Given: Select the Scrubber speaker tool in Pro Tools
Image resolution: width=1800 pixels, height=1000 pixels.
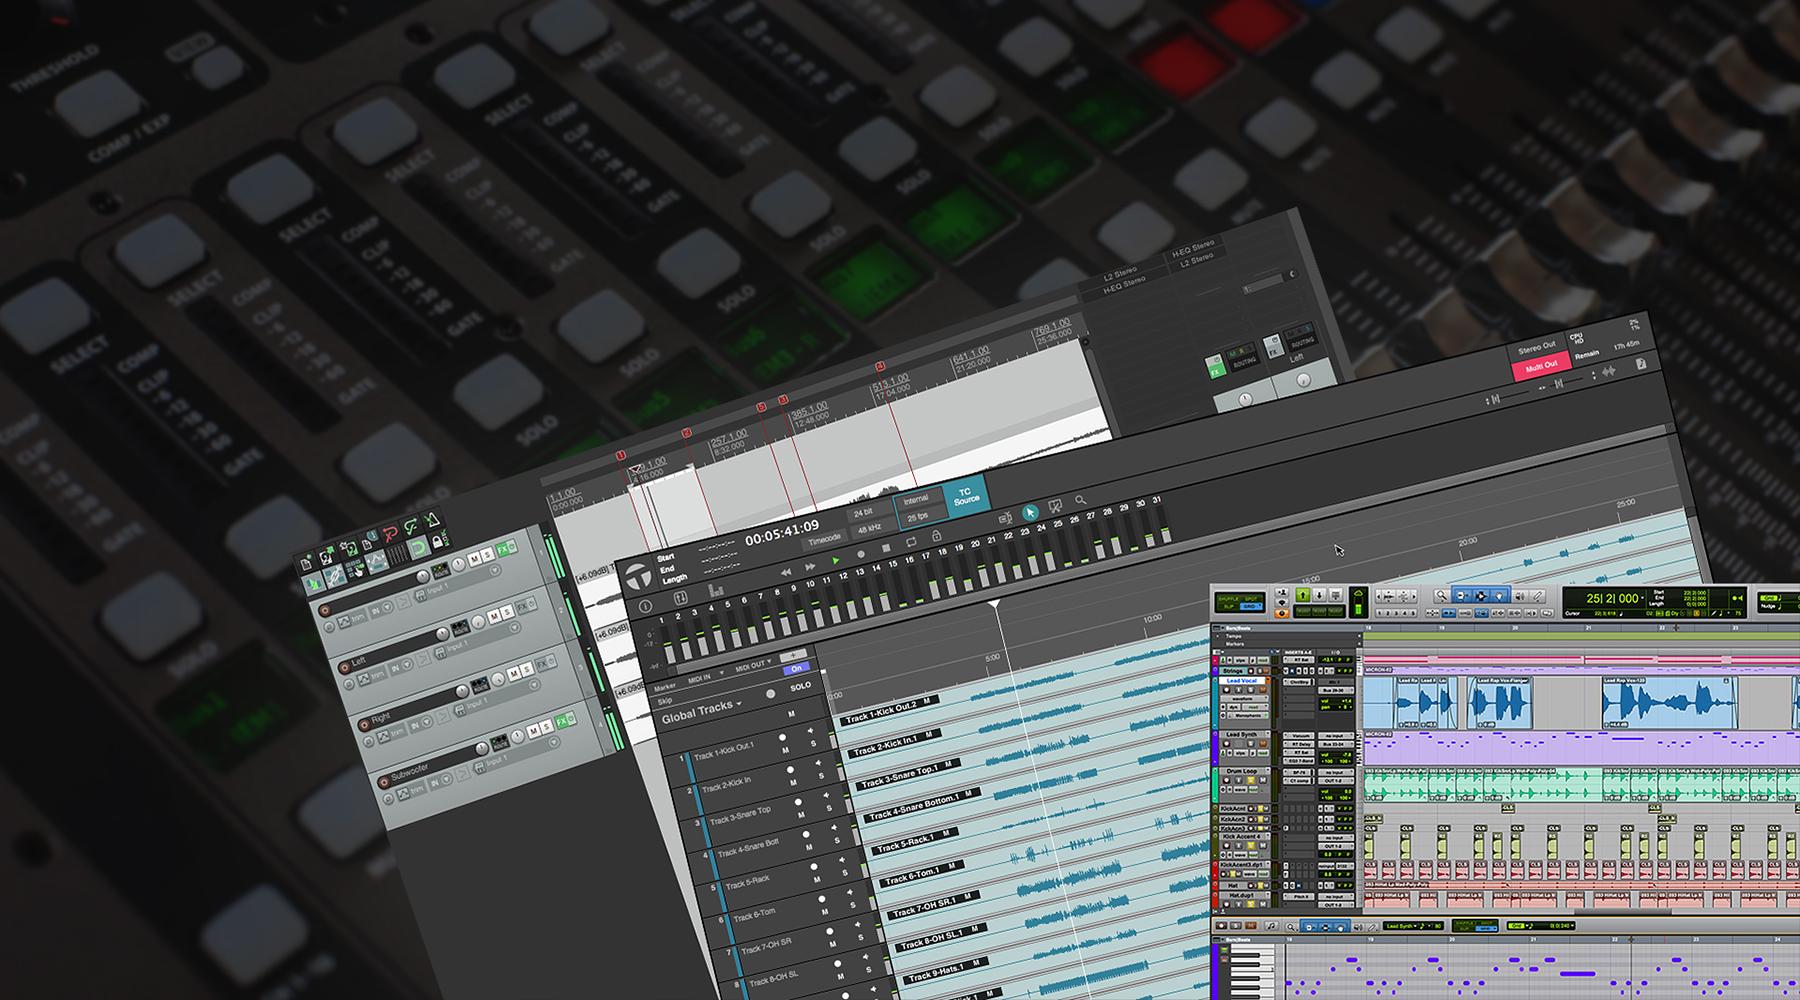Looking at the screenshot, I should pyautogui.click(x=1520, y=595).
